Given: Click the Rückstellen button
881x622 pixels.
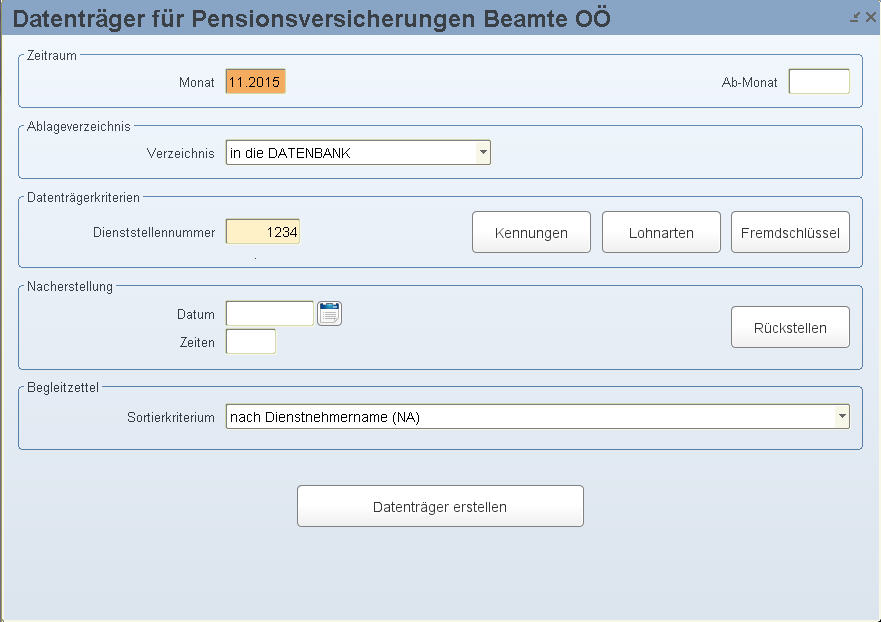Looking at the screenshot, I should click(x=790, y=327).
